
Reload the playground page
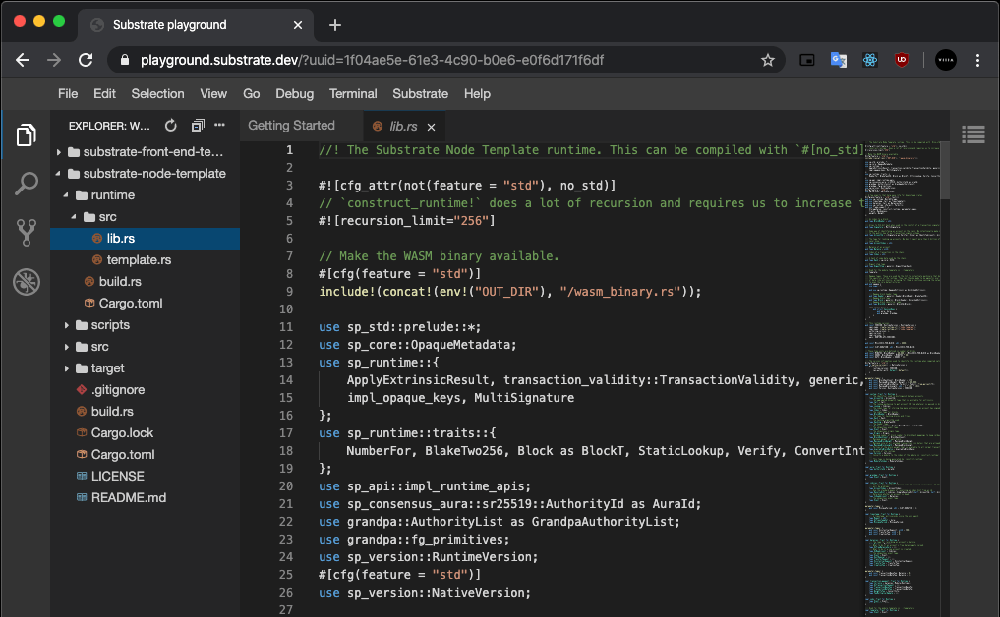(85, 60)
